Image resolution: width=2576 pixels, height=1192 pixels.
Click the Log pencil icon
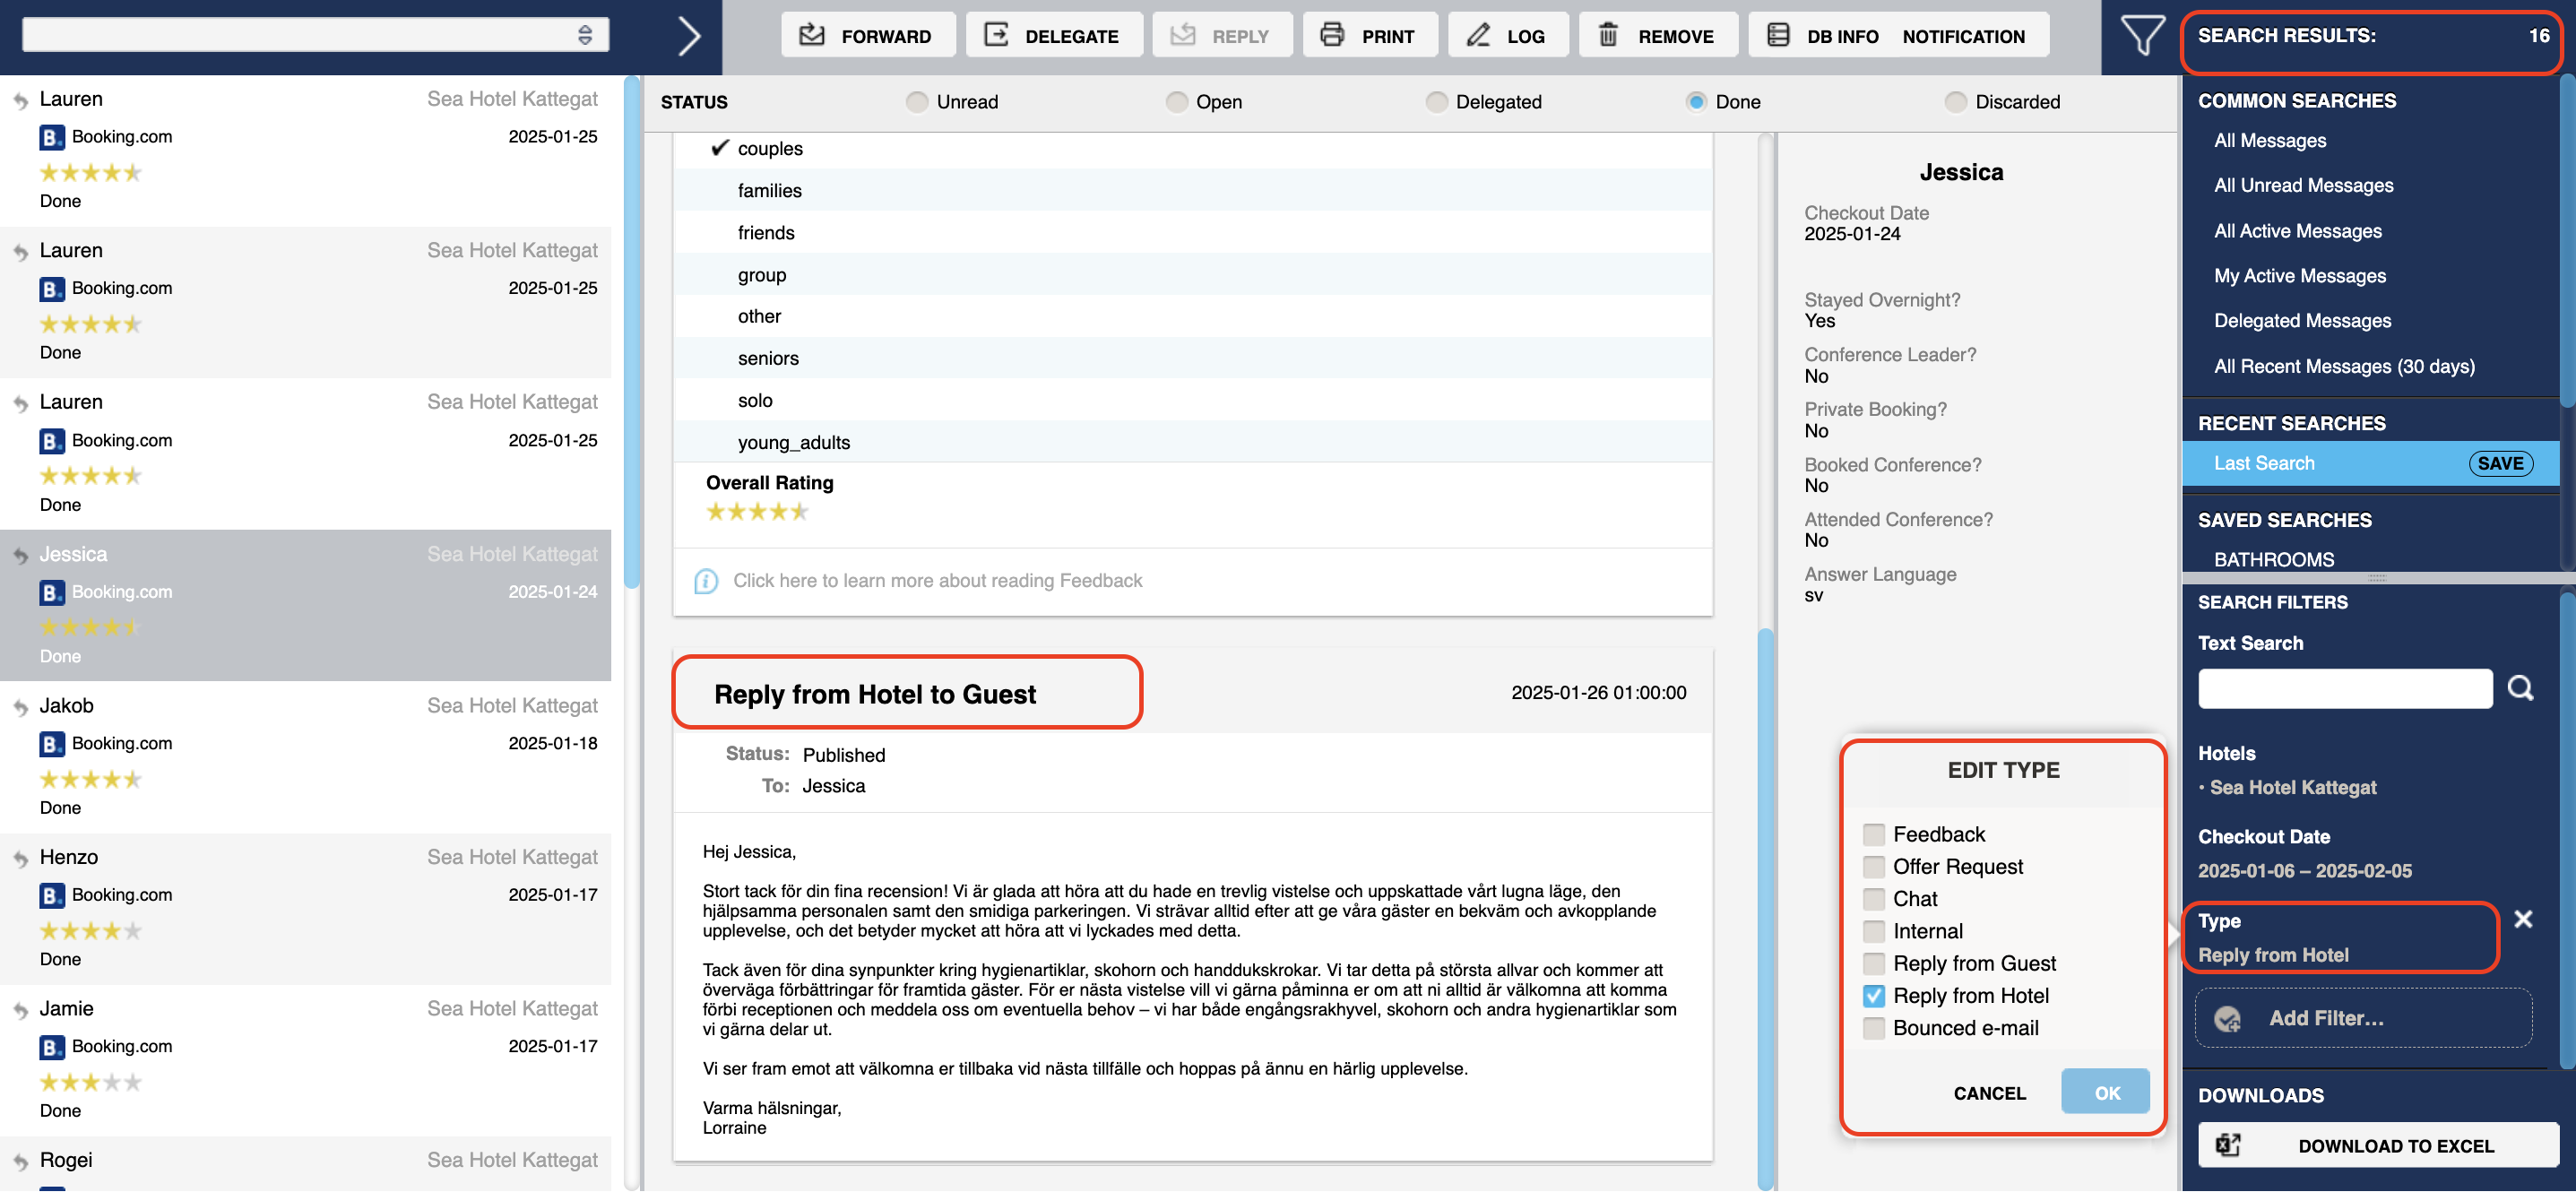coord(1478,35)
